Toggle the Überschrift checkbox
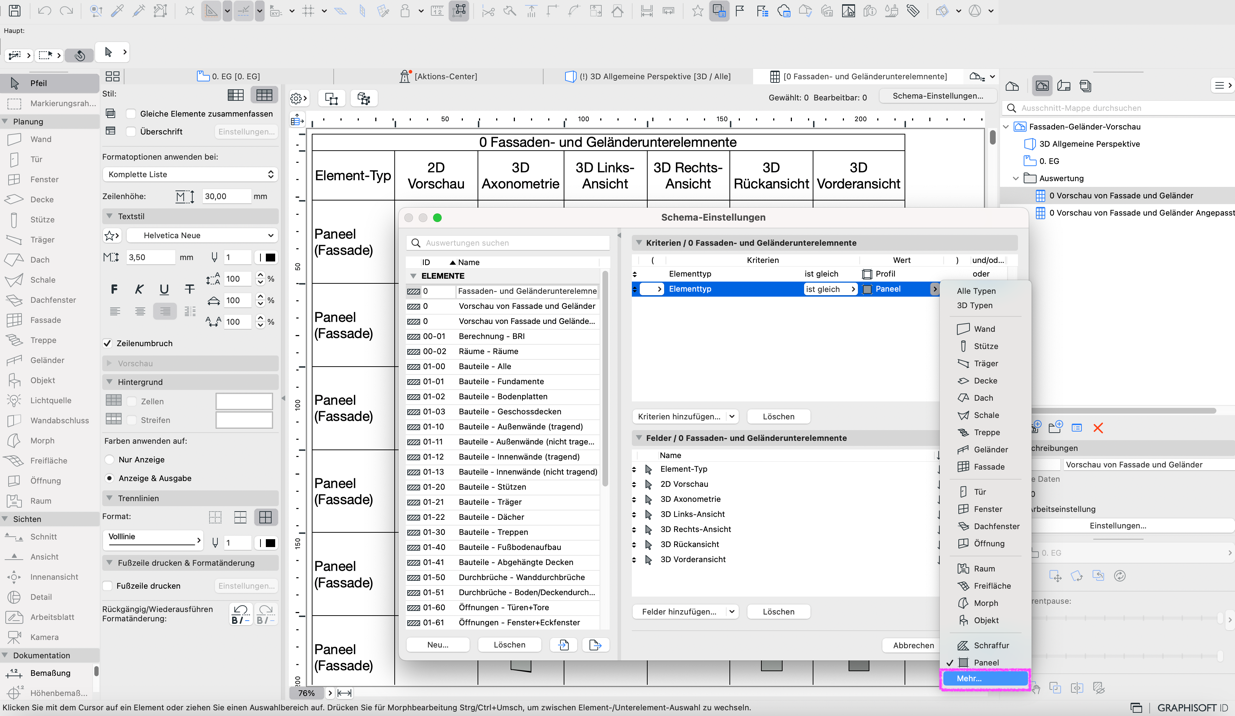1235x716 pixels. click(131, 131)
